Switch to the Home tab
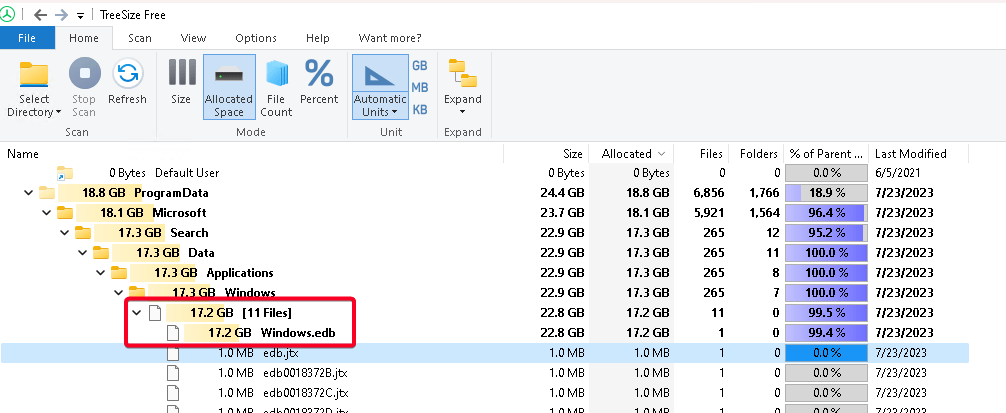Screen dimensions: 1006x413 click(x=84, y=38)
